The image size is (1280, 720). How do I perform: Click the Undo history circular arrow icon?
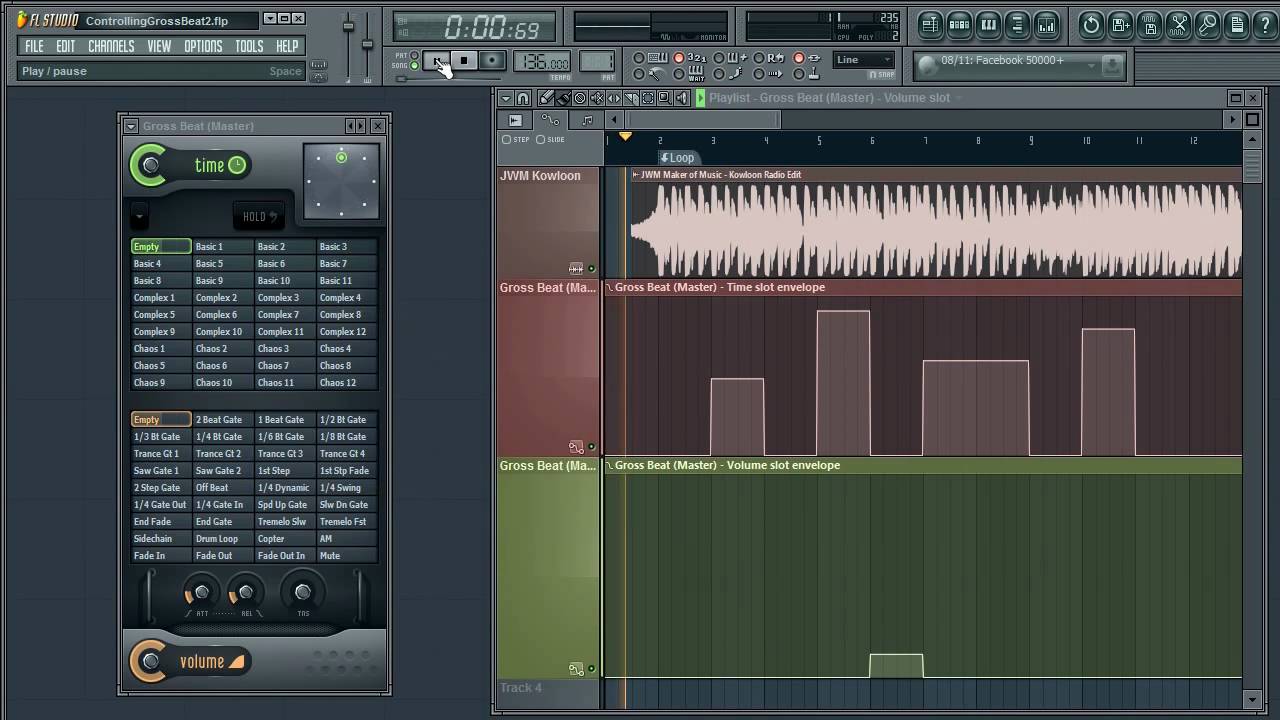(x=1091, y=24)
